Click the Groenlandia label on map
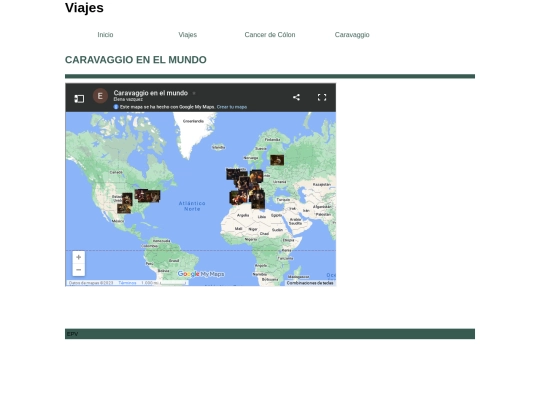540x405 pixels. coord(193,121)
